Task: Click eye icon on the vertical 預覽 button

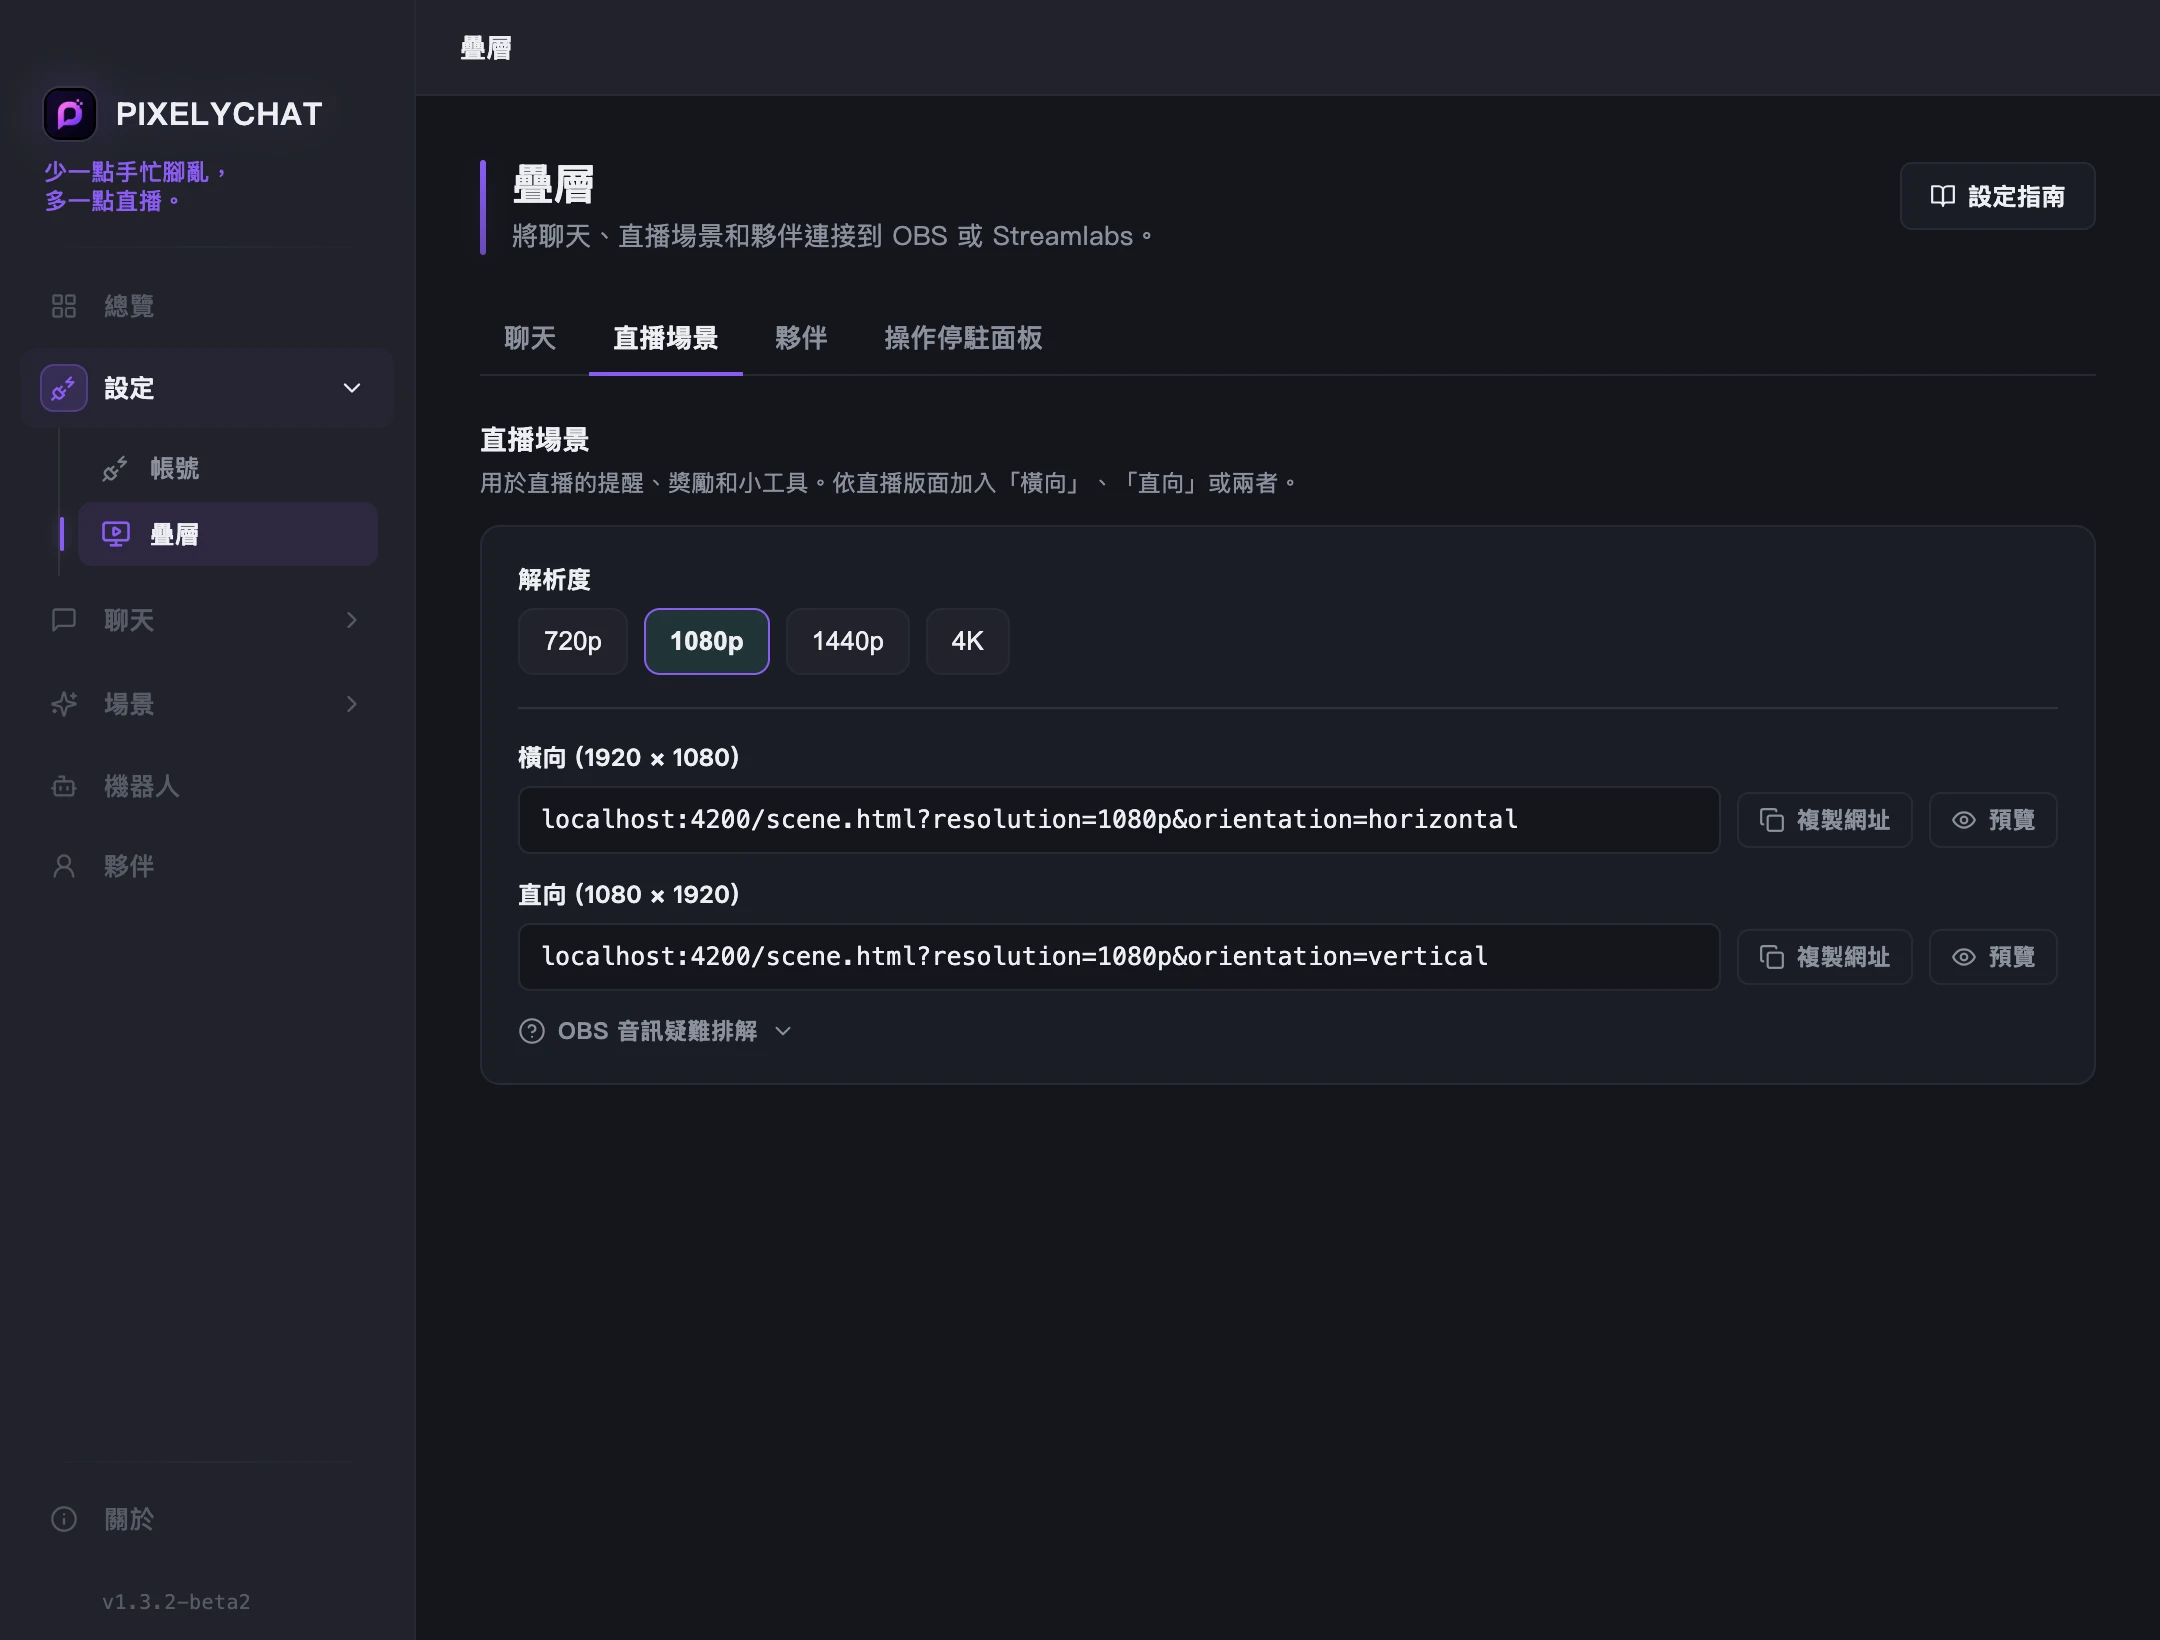Action: click(x=1964, y=957)
